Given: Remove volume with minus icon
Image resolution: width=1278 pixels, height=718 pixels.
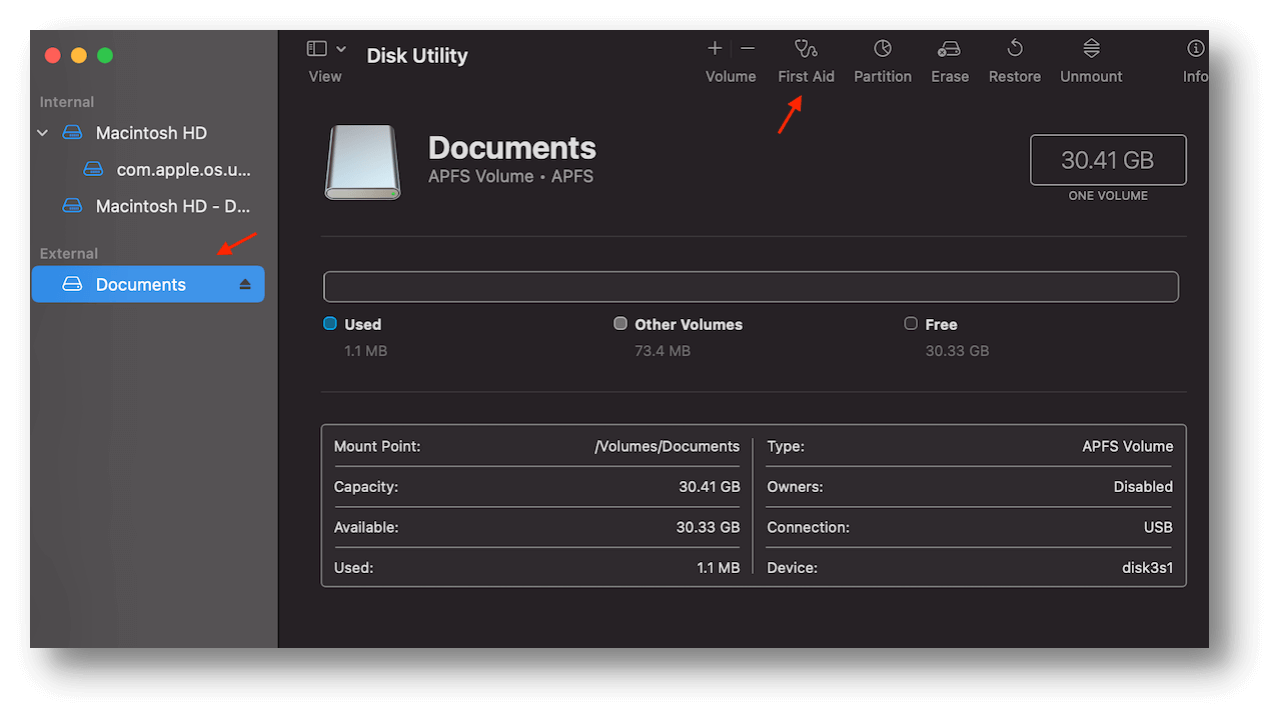Looking at the screenshot, I should coord(748,48).
